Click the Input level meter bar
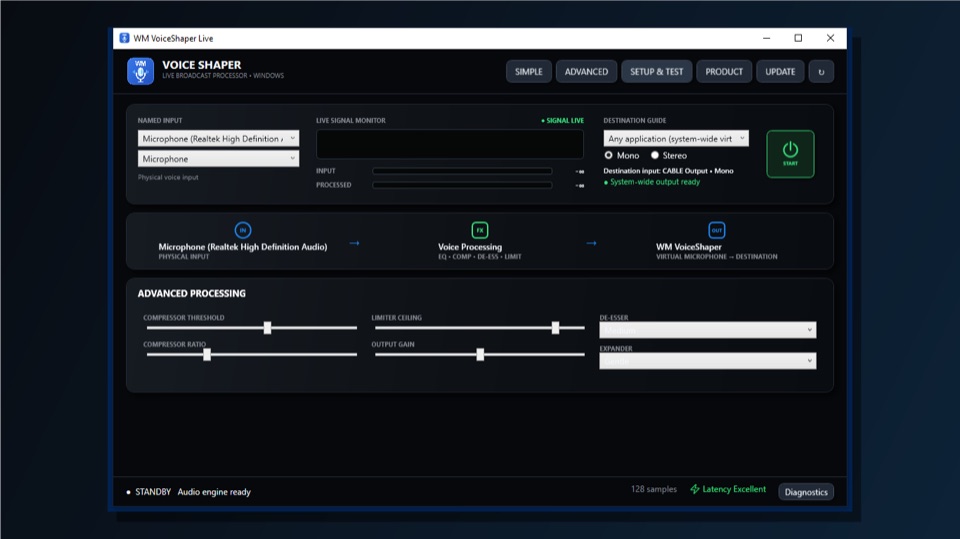The image size is (960, 539). [x=462, y=172]
